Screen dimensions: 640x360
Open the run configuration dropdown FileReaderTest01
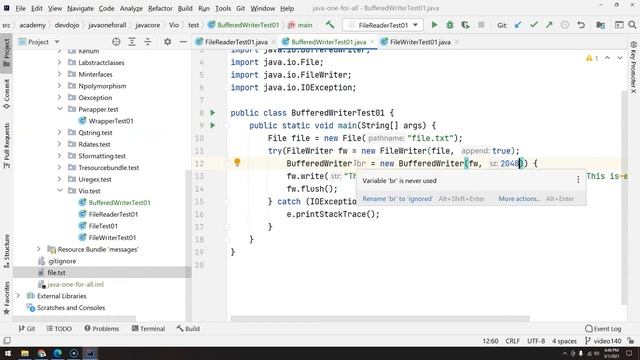coord(382,25)
